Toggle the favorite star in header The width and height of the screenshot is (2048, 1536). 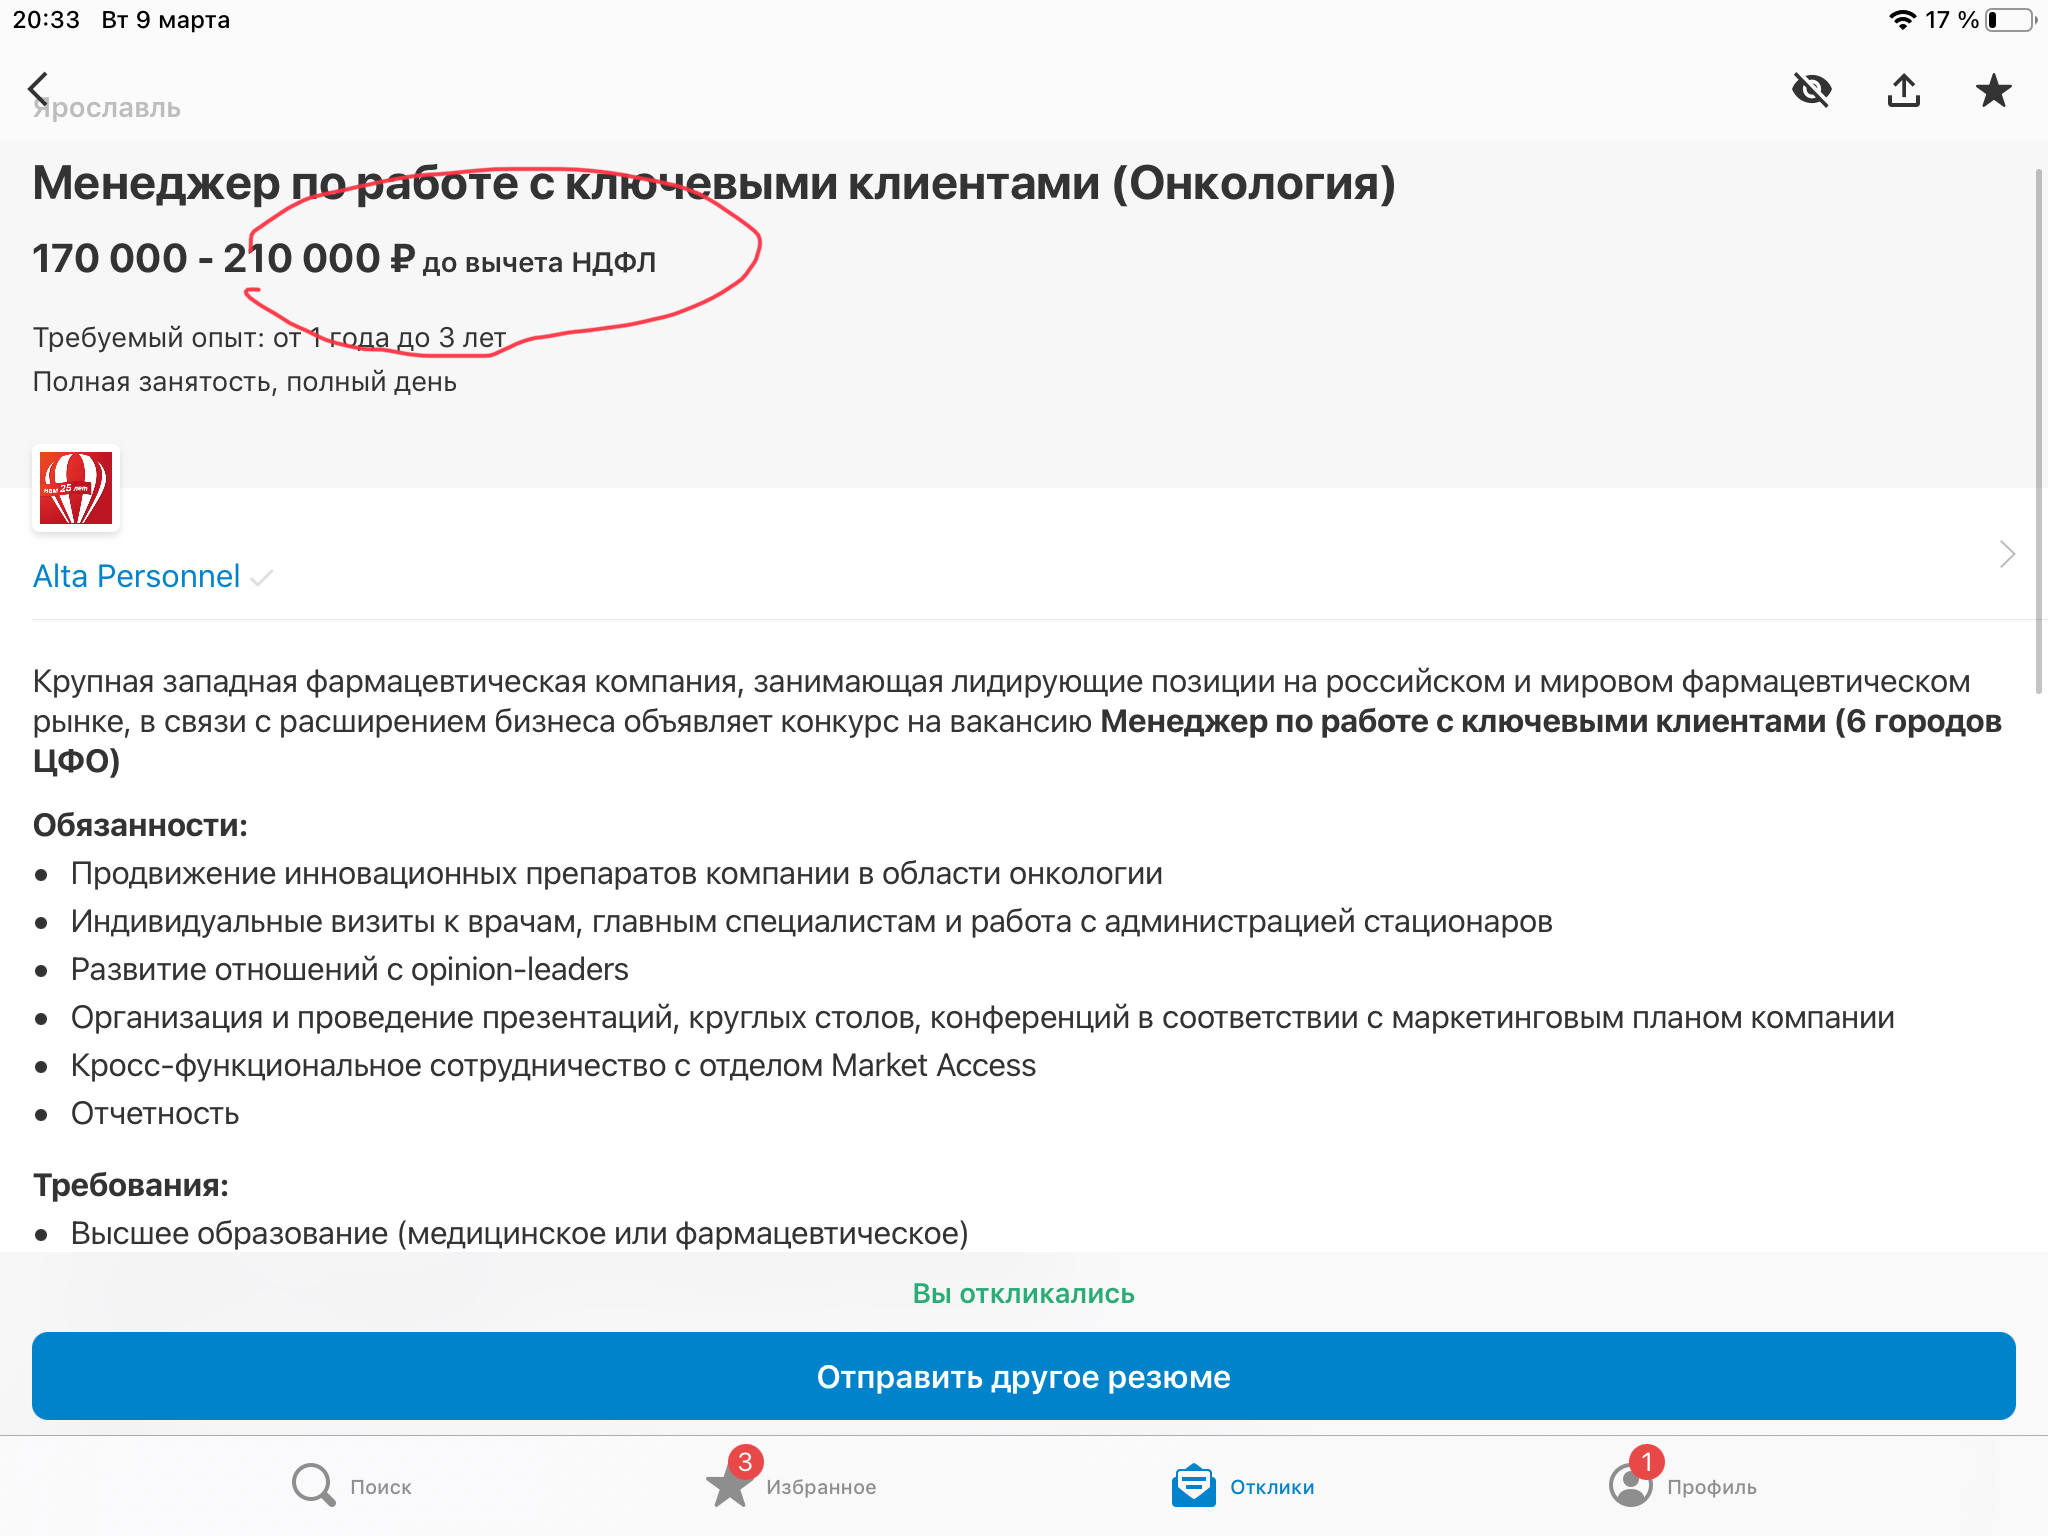[1993, 90]
